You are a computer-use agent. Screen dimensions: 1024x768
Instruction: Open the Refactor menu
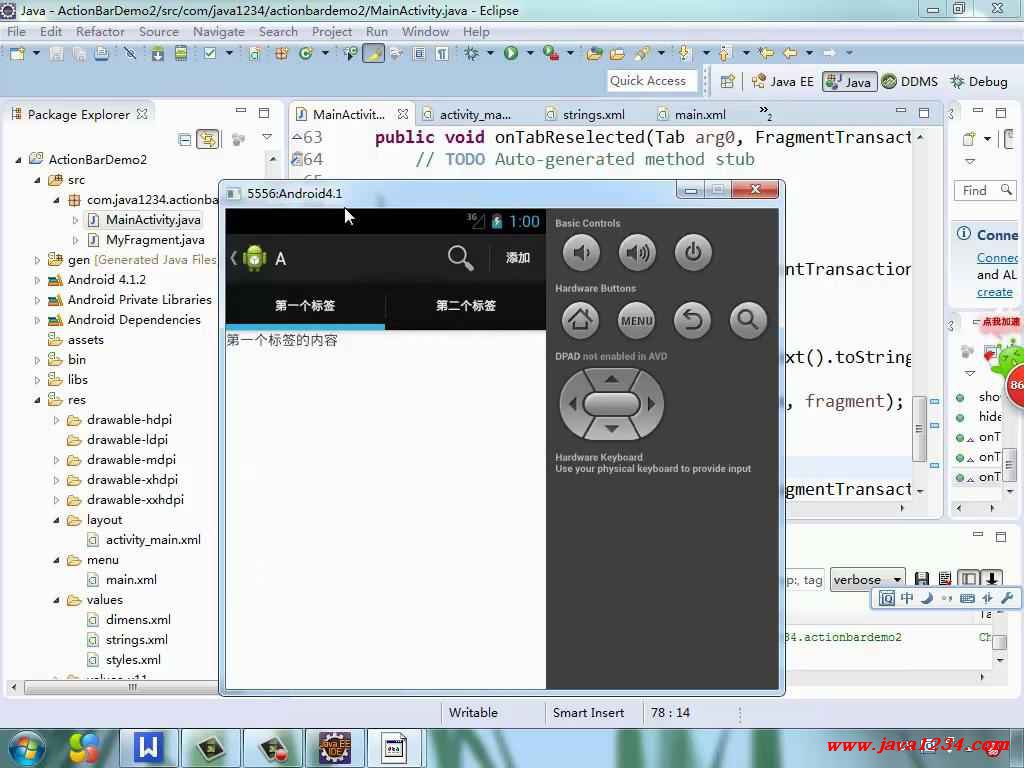(x=100, y=31)
